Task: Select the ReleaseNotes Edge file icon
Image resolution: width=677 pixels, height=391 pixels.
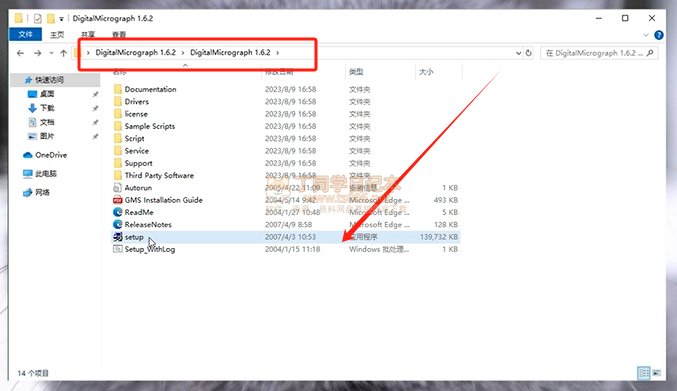Action: pos(117,224)
